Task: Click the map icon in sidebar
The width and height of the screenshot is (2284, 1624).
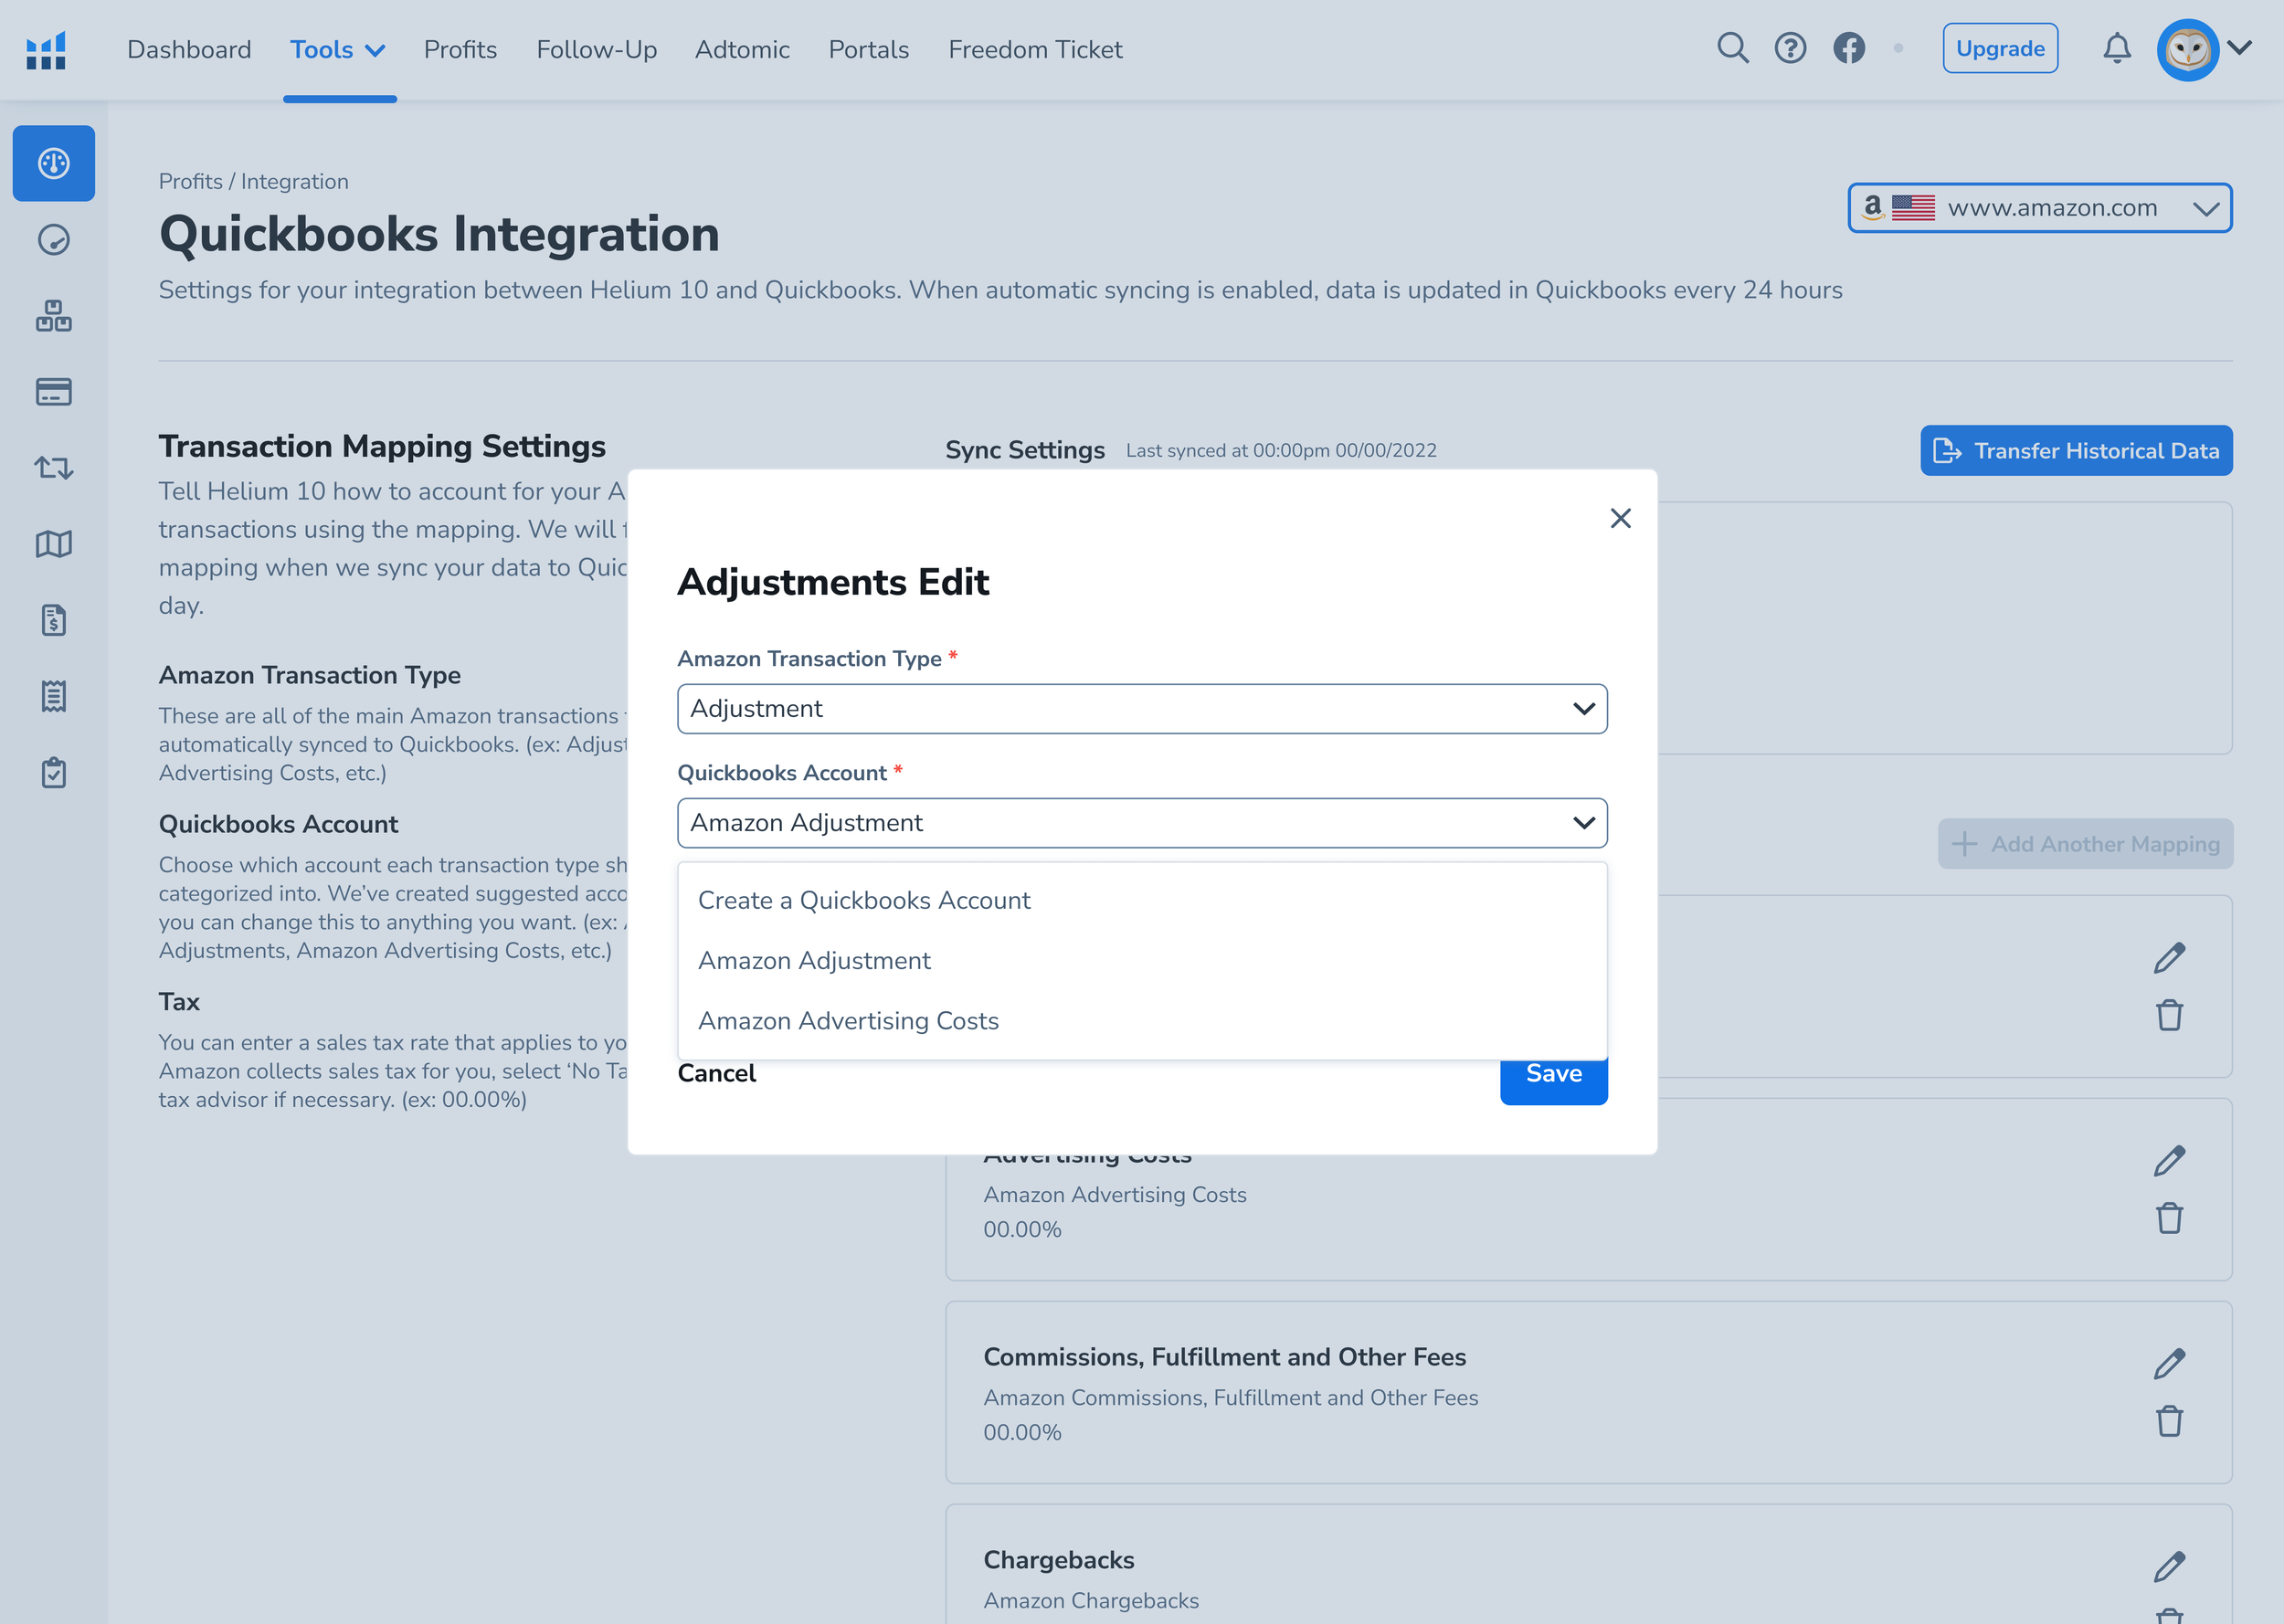Action: 54,544
